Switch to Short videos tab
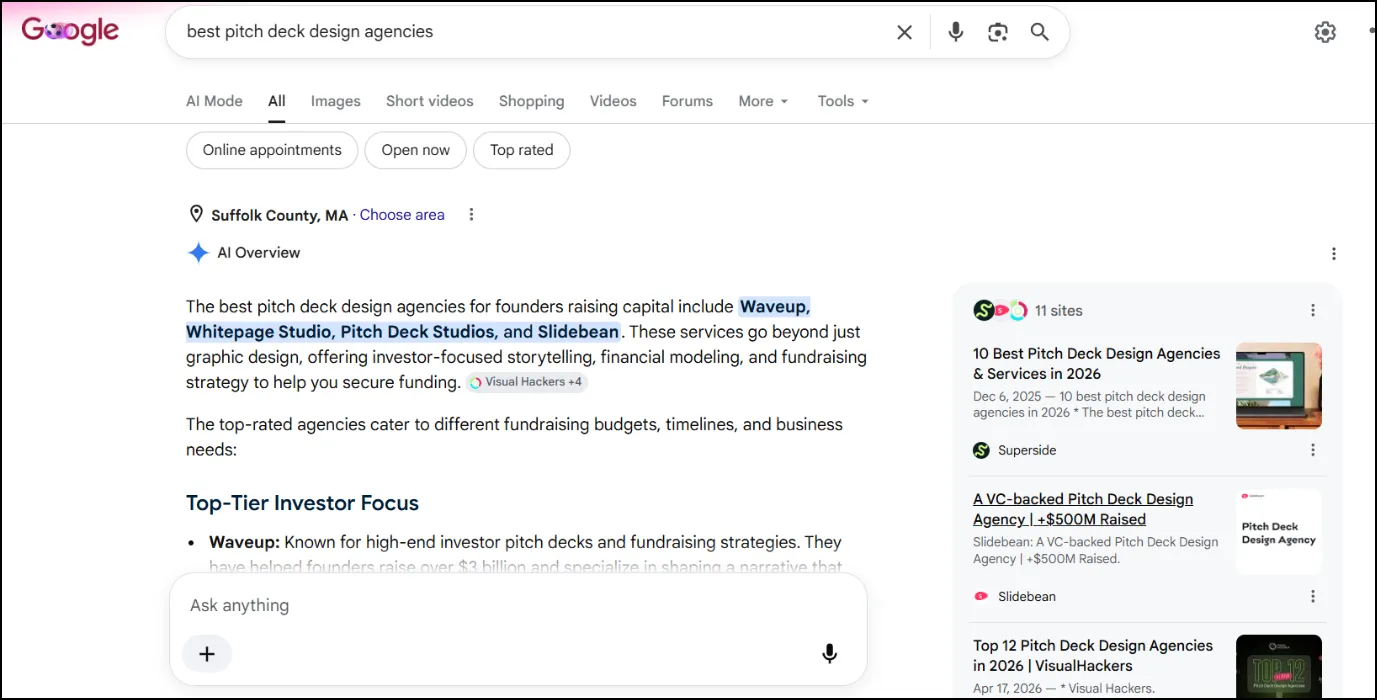1384x700 pixels. pyautogui.click(x=430, y=101)
